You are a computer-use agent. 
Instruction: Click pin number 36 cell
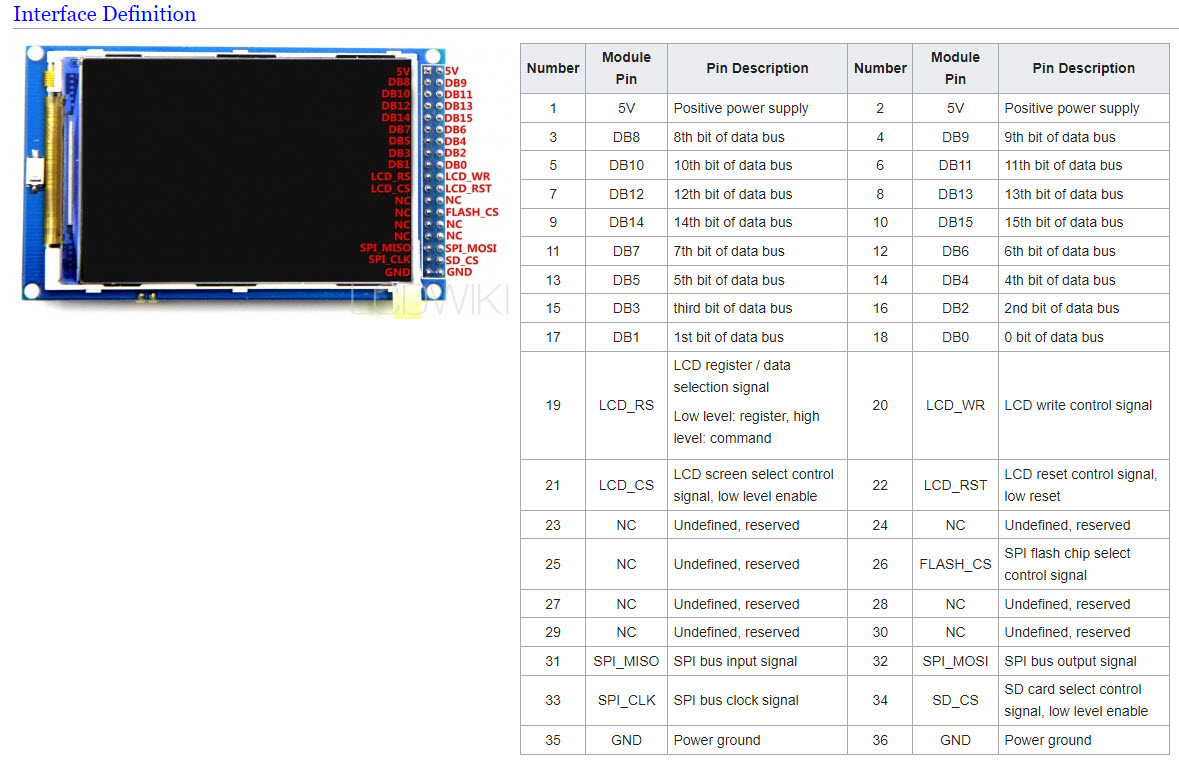pos(880,740)
